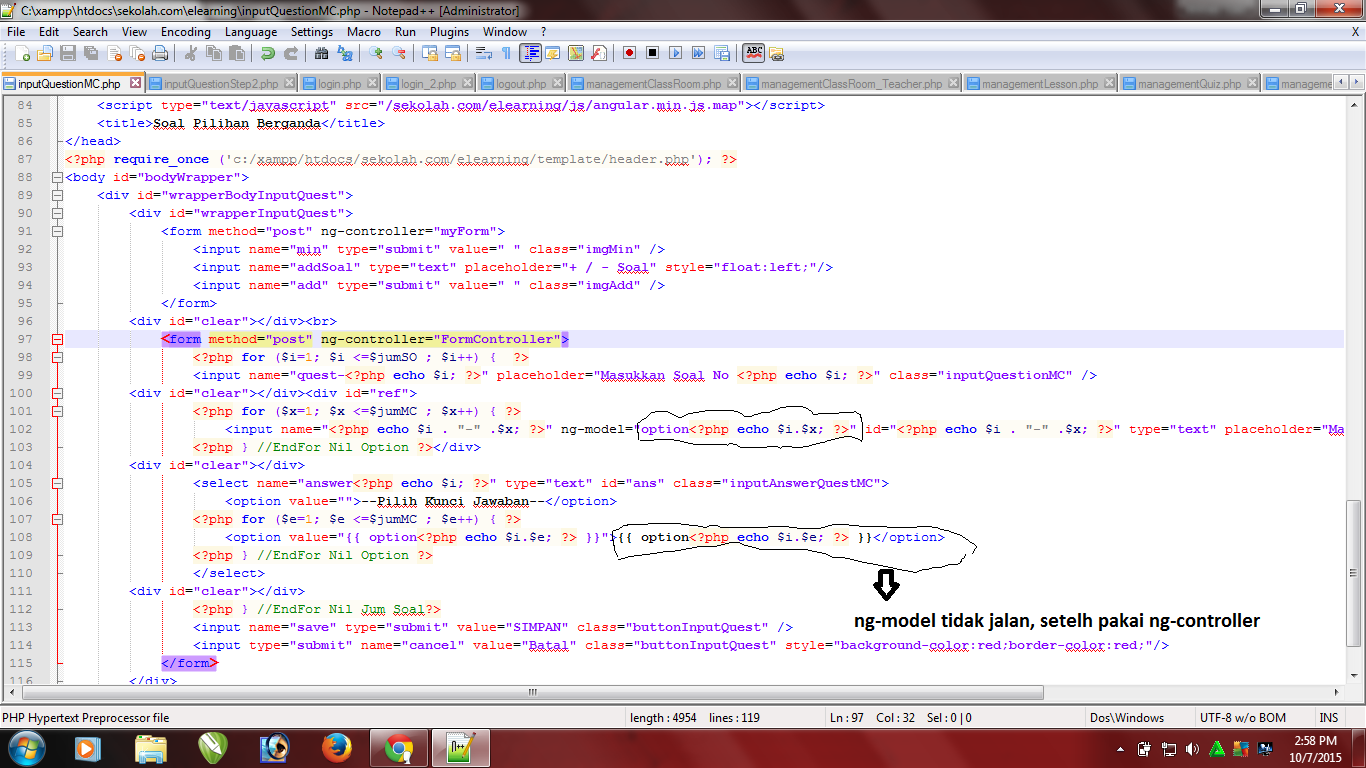Show the Document Map panel icon
The width and height of the screenshot is (1366, 768).
pos(576,53)
